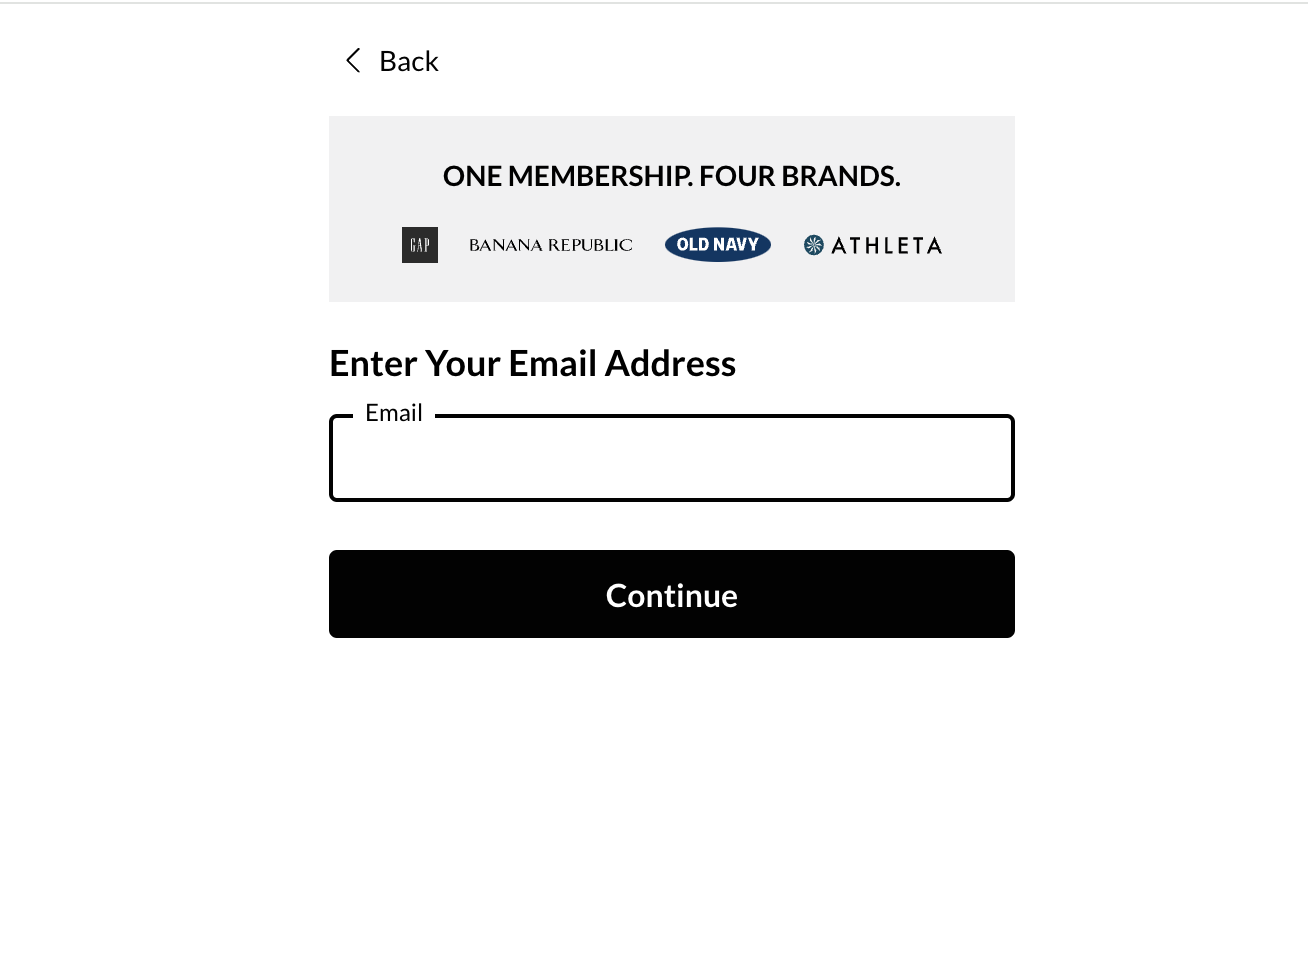Click the Athleta pinwheel icon
The height and width of the screenshot is (974, 1308).
(x=814, y=245)
